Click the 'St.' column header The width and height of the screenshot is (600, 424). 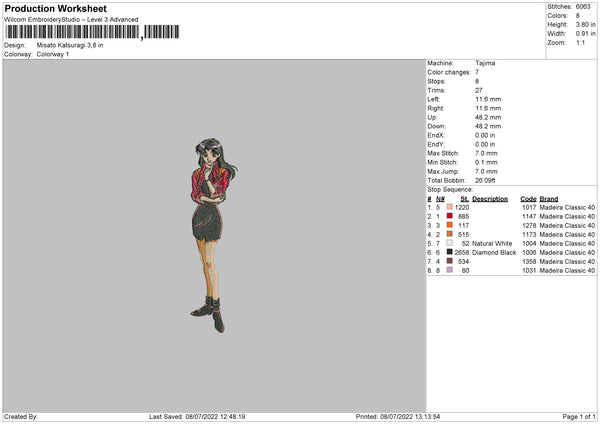(x=465, y=199)
